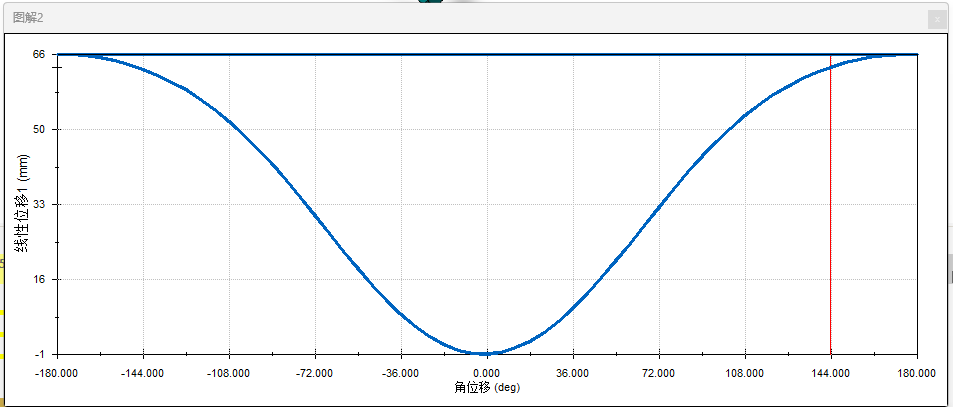Click the -72.000 X-axis tick label

coord(315,372)
